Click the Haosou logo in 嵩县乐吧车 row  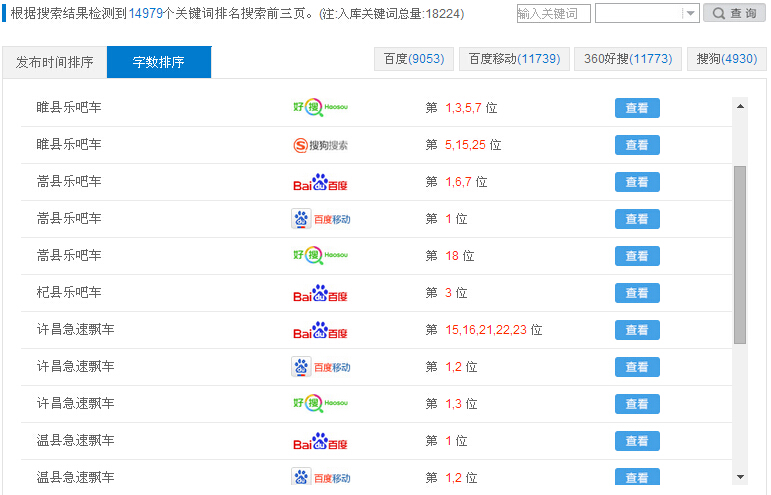(320, 256)
